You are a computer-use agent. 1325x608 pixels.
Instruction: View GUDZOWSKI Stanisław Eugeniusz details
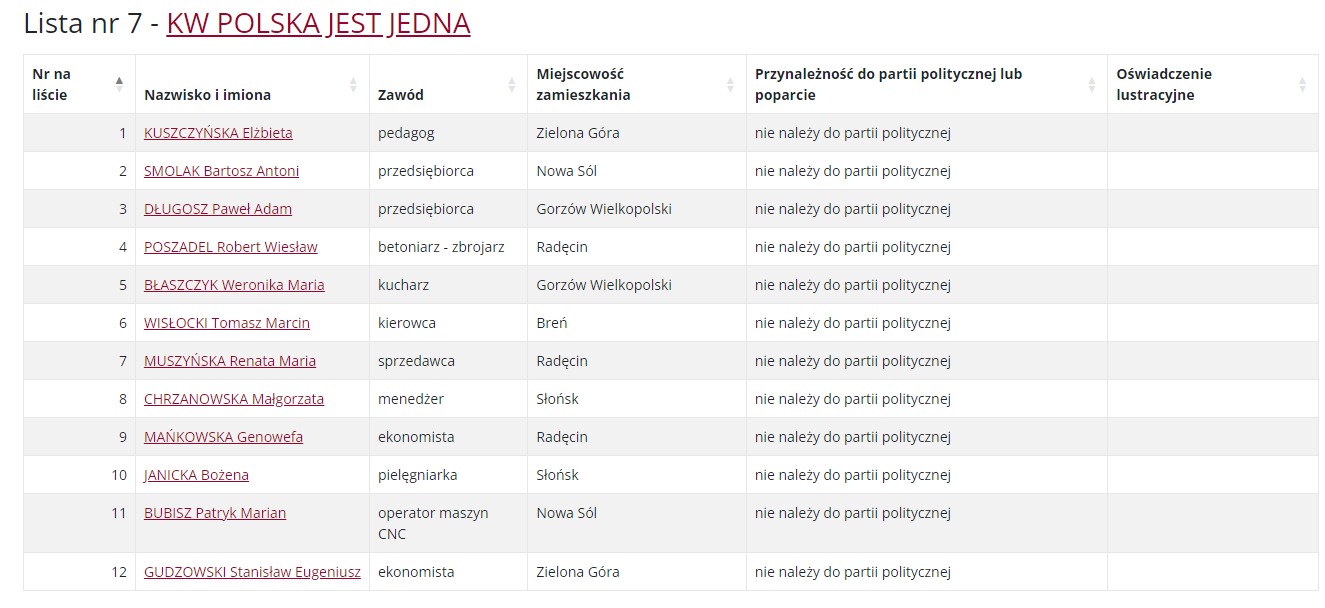point(252,572)
